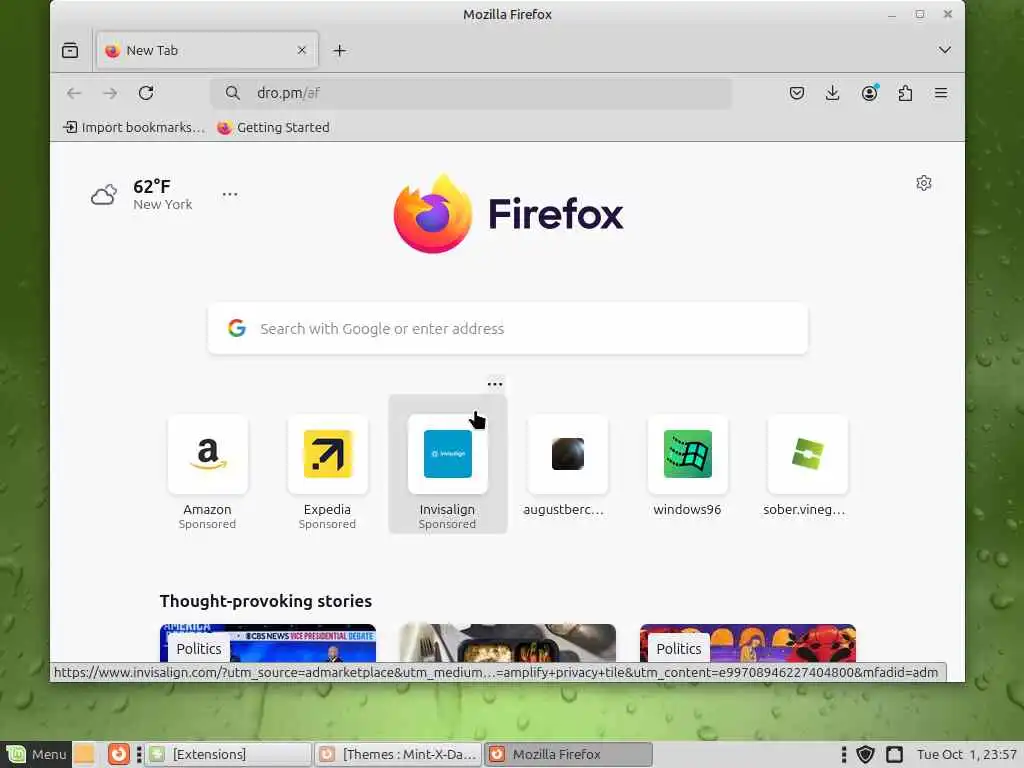1024x768 pixels.
Task: Click the Google logo in search box
Action: pos(237,328)
